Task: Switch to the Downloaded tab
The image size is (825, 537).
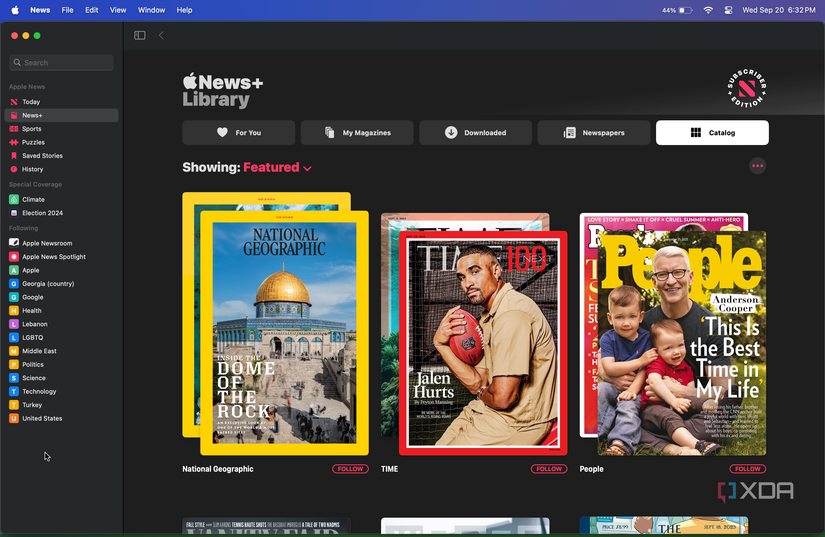Action: click(x=476, y=133)
